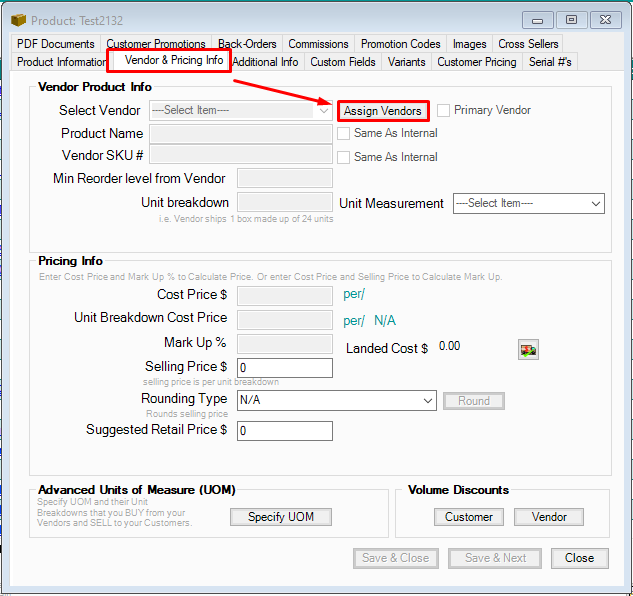Click the product box icon in title bar

[19, 20]
